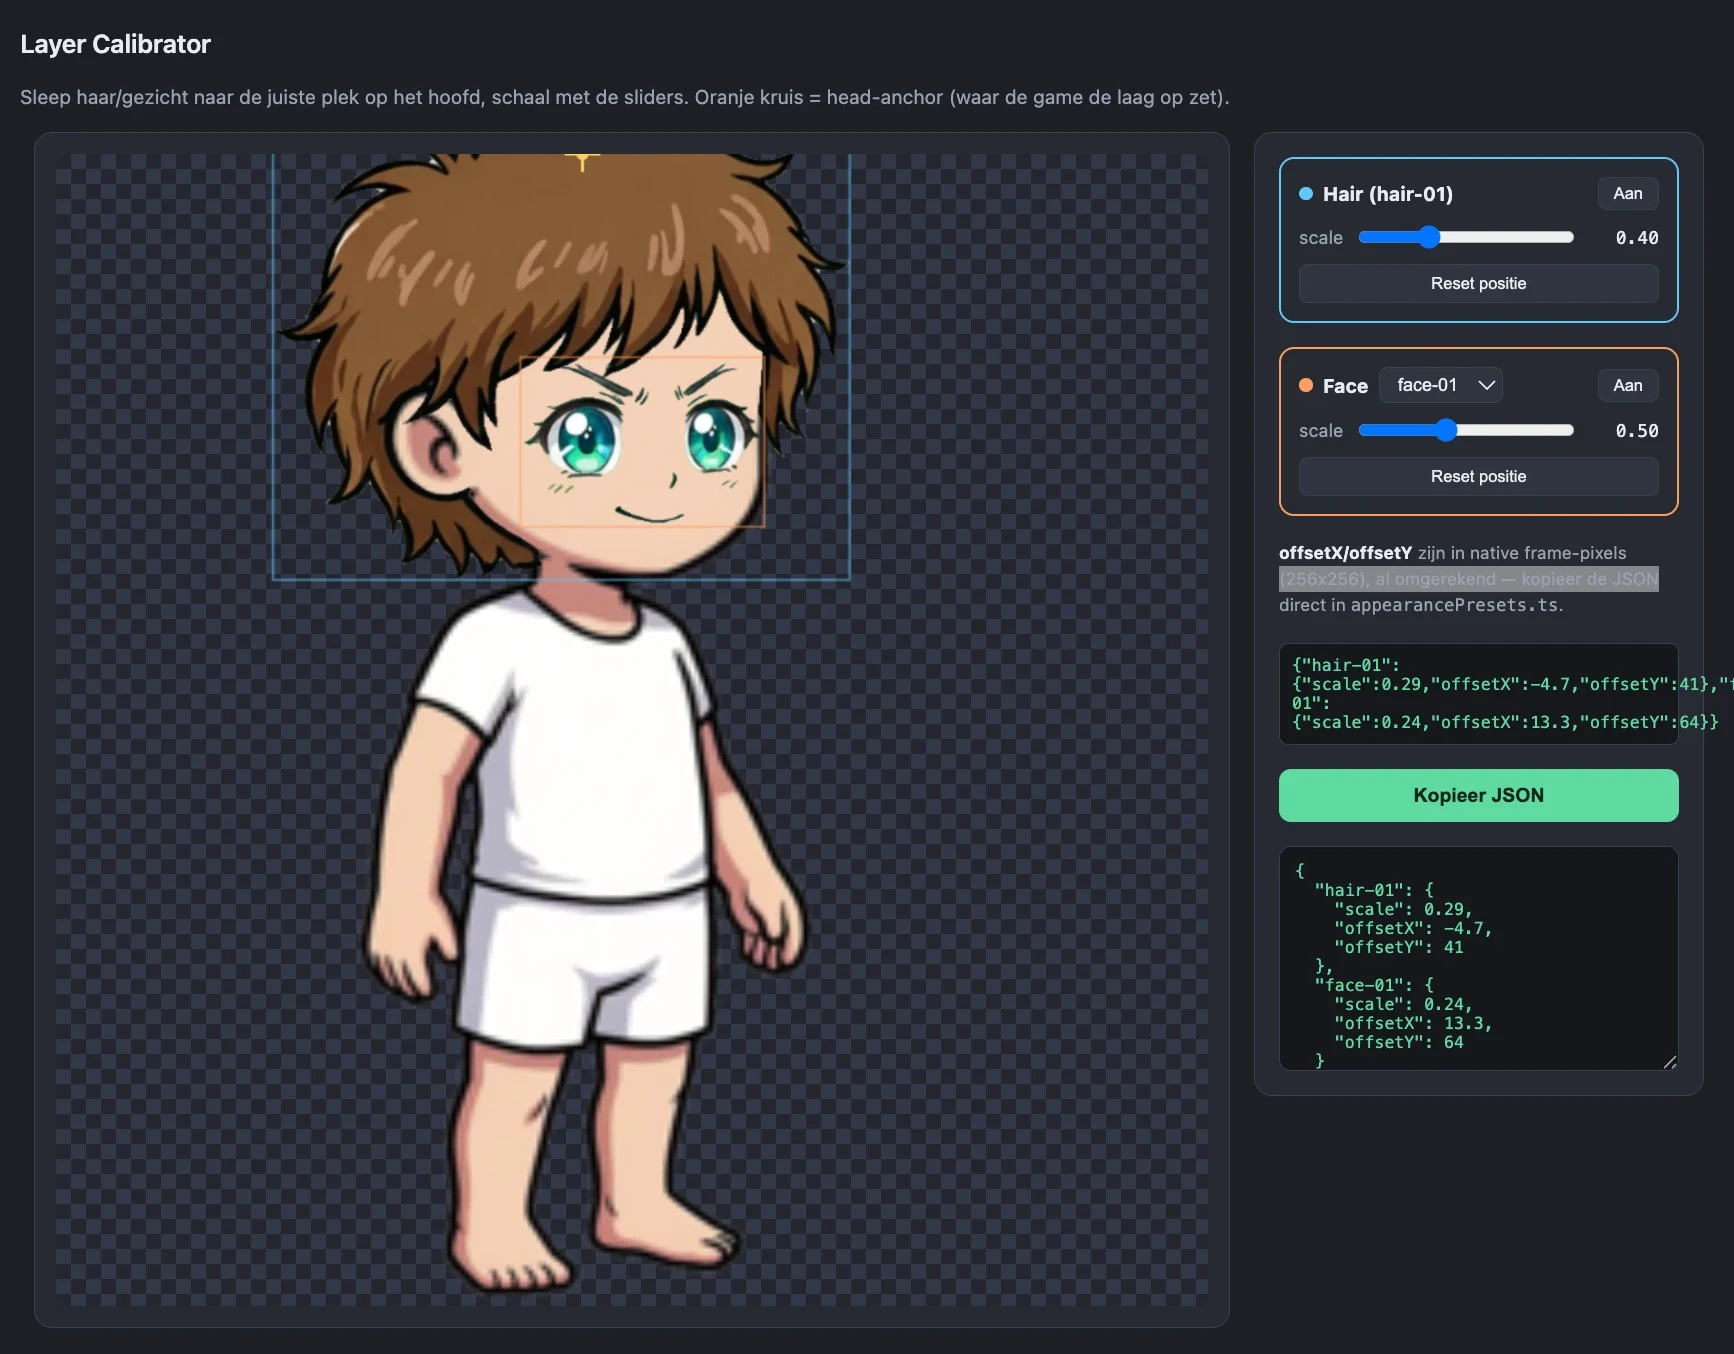Click the character's face layer in canvas
This screenshot has height=1354, width=1734.
(642, 442)
